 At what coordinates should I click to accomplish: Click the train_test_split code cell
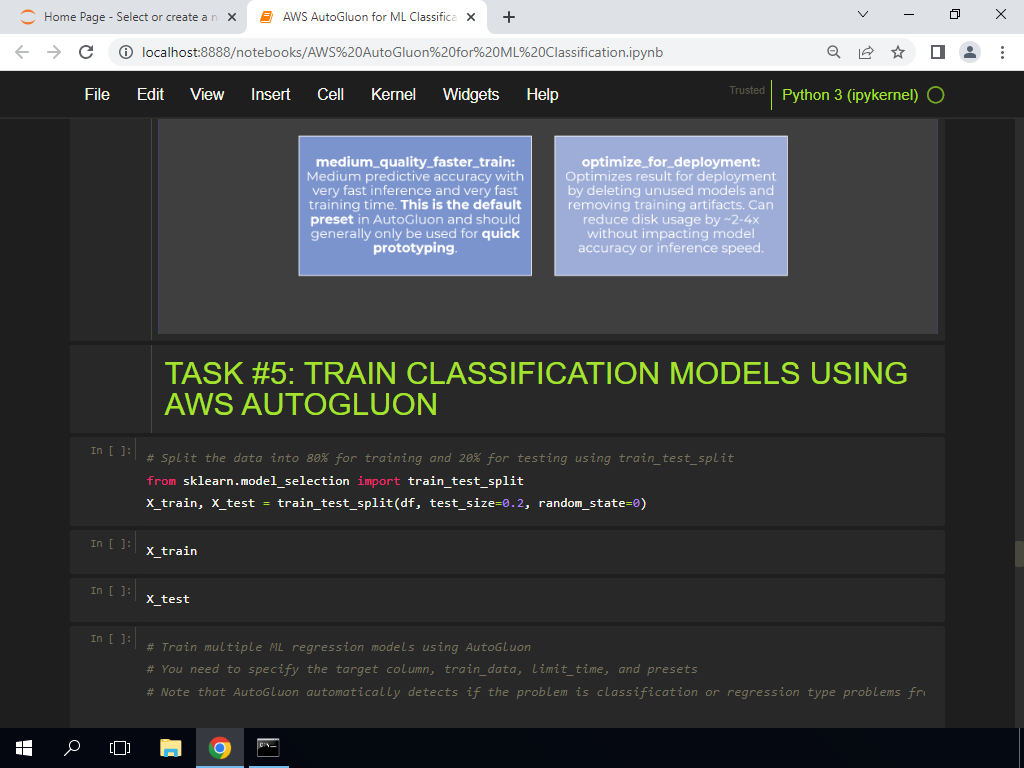[507, 481]
